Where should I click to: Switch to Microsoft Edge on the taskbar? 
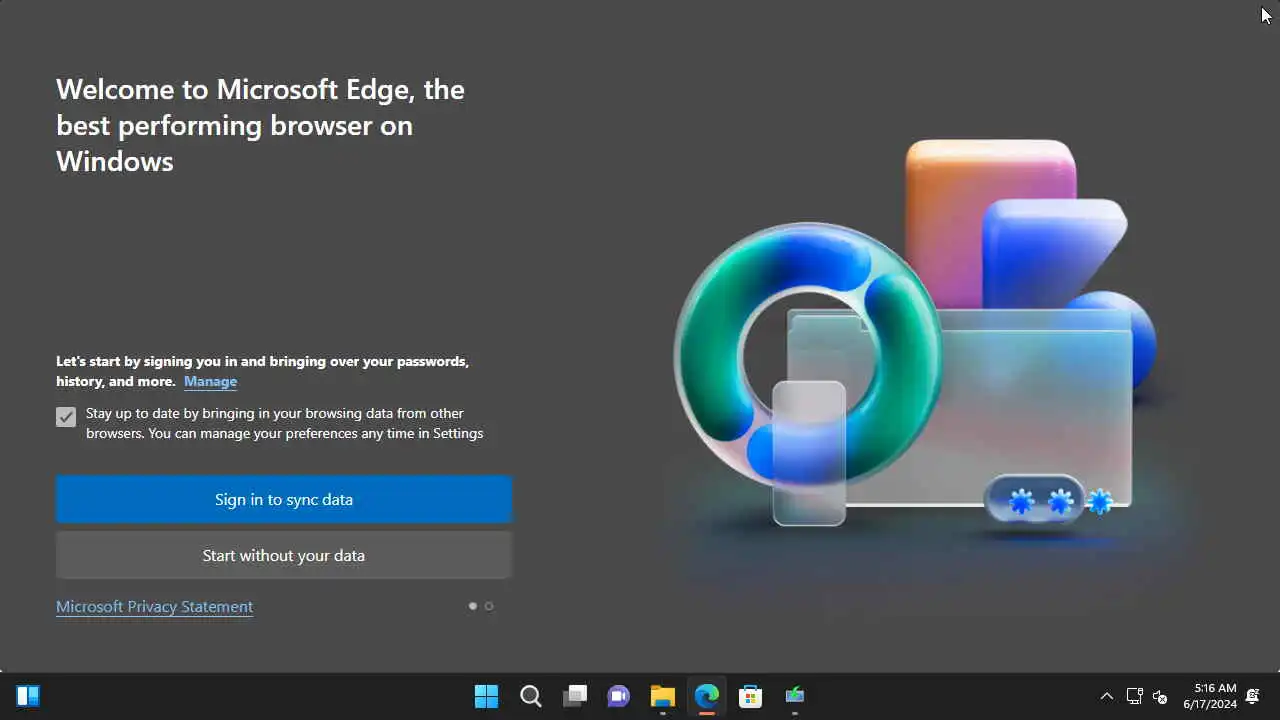point(707,696)
